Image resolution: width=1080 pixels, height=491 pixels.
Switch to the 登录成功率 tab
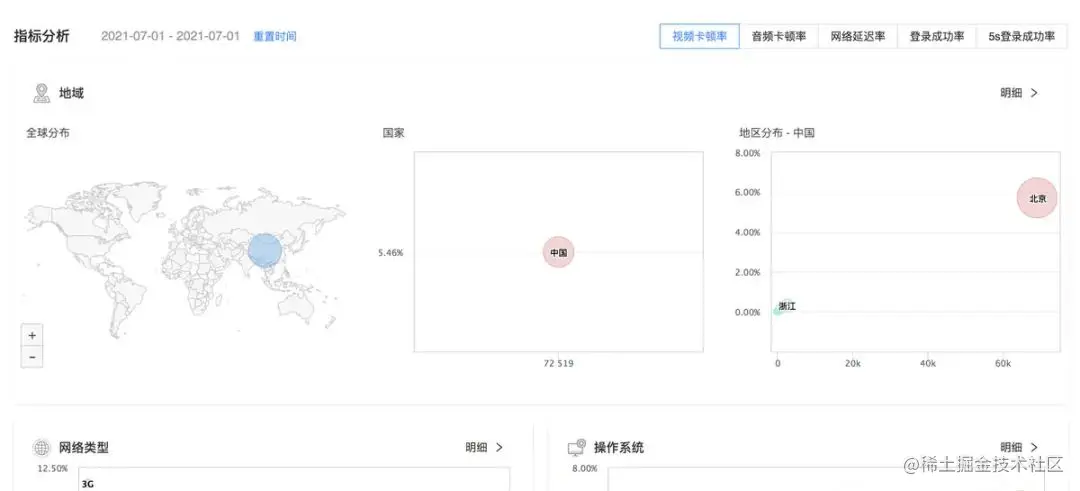pos(937,36)
